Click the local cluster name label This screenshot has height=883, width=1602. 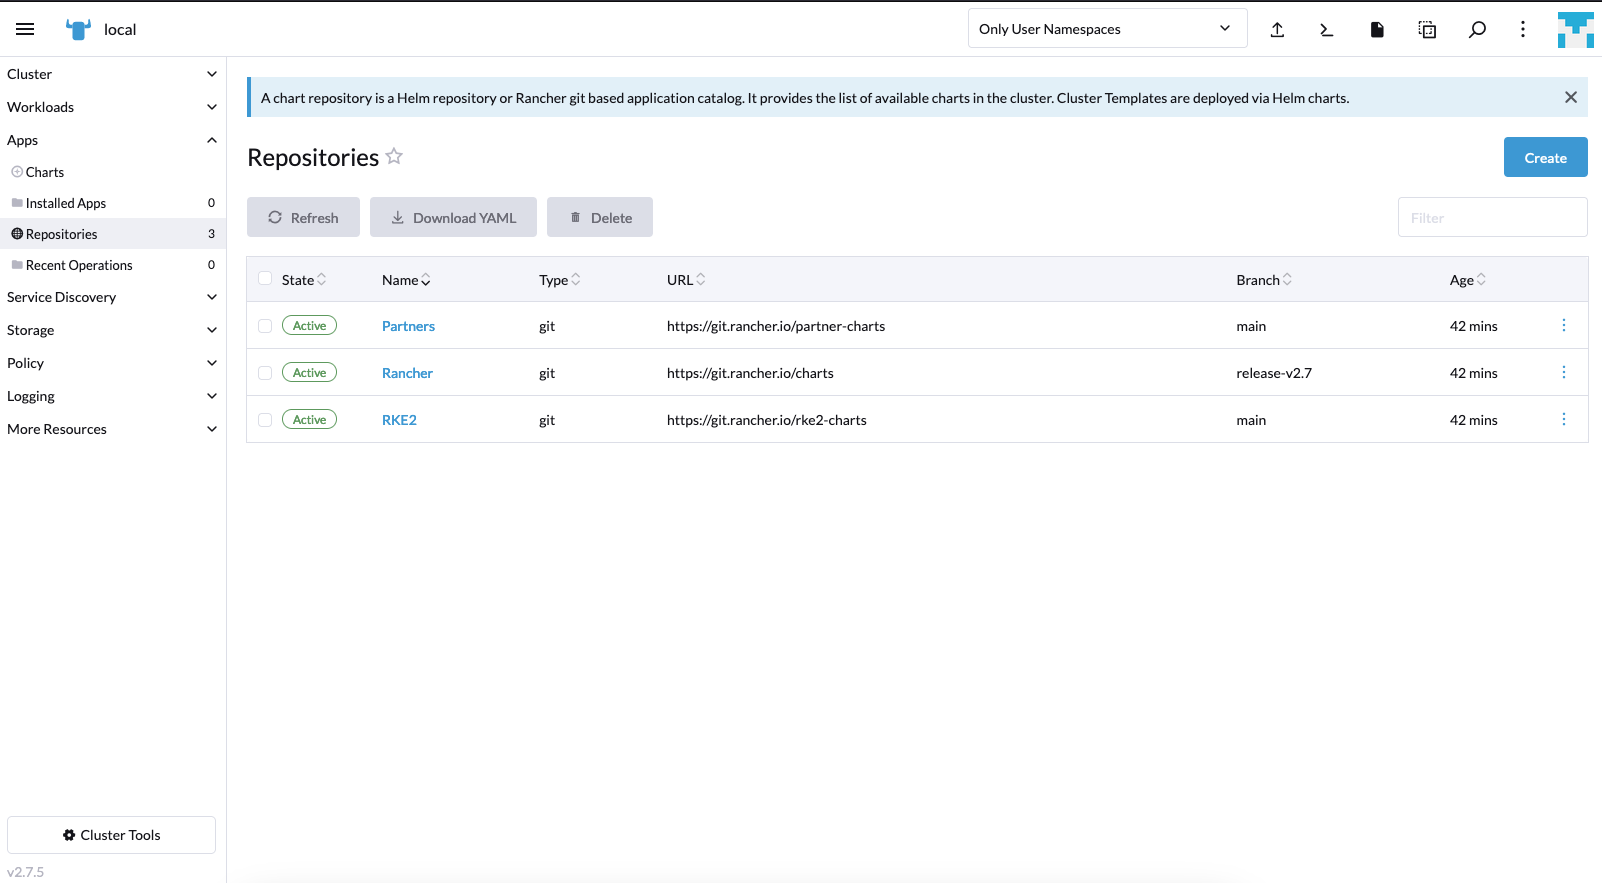pyautogui.click(x=120, y=29)
